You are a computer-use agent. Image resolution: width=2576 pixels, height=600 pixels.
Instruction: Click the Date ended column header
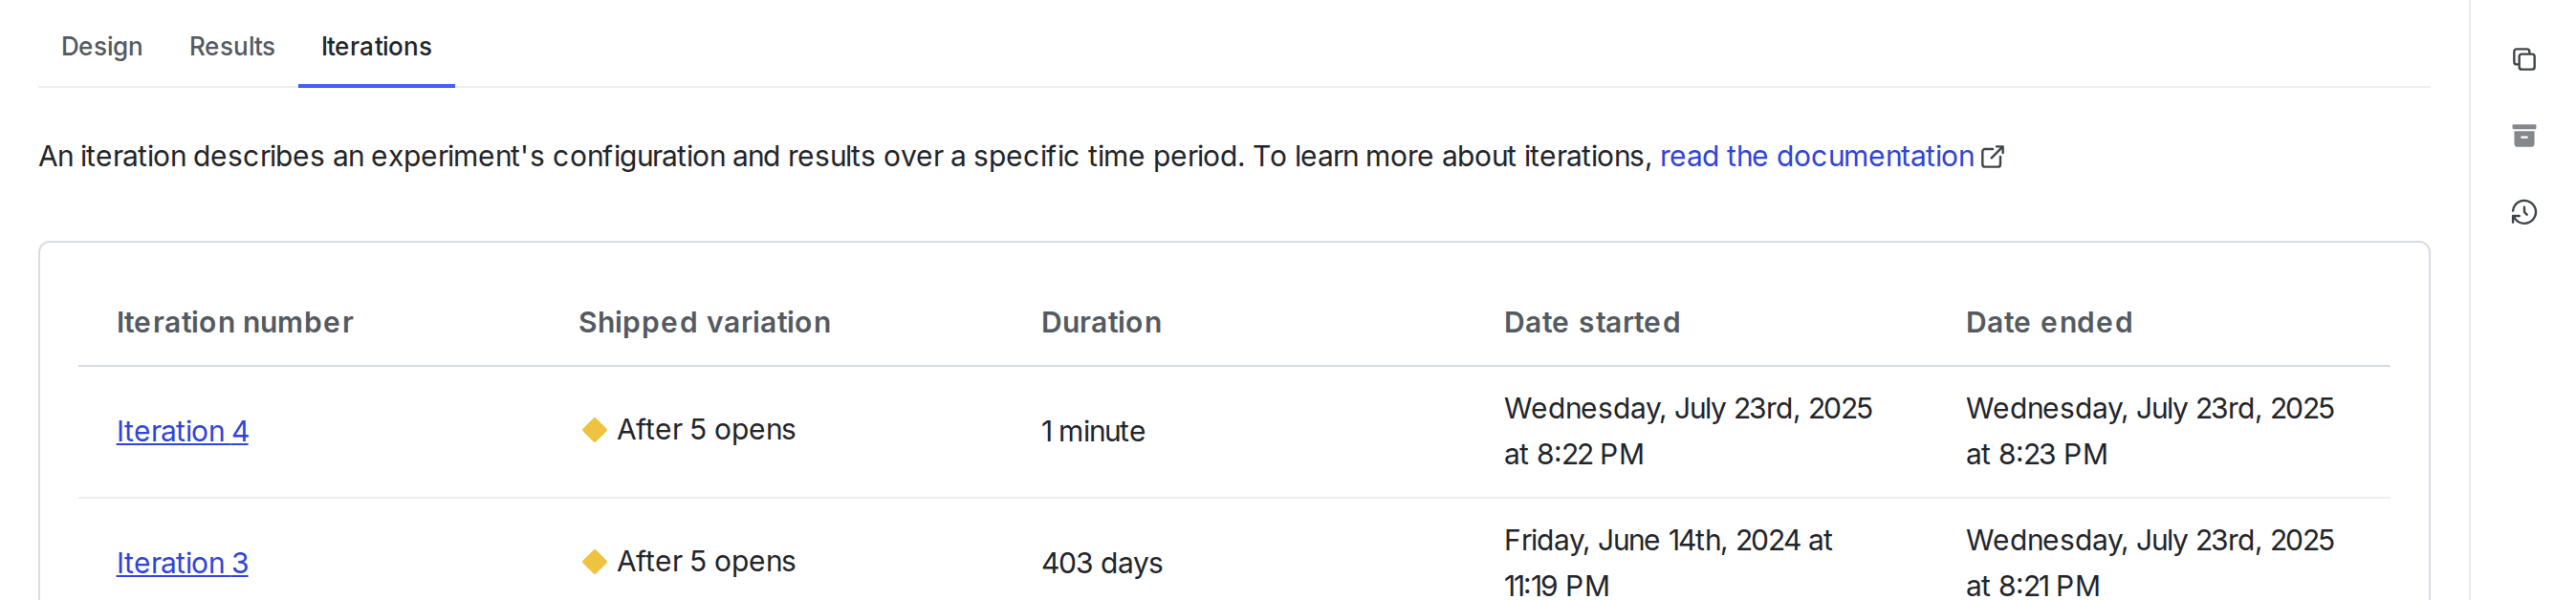[2048, 322]
